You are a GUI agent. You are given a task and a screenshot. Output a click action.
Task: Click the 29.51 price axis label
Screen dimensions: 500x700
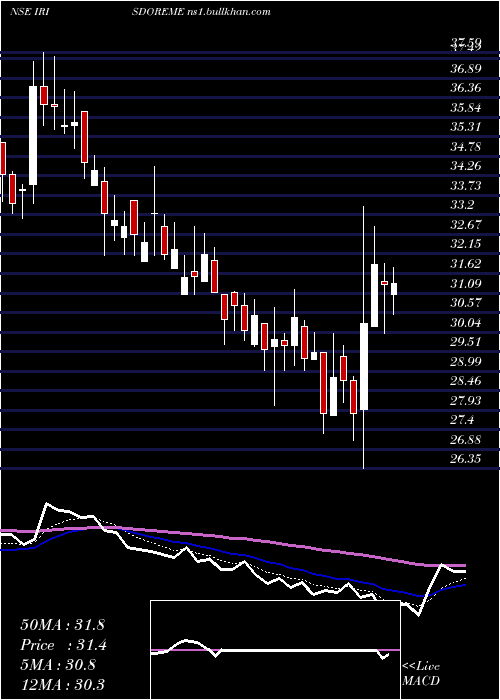pos(466,342)
